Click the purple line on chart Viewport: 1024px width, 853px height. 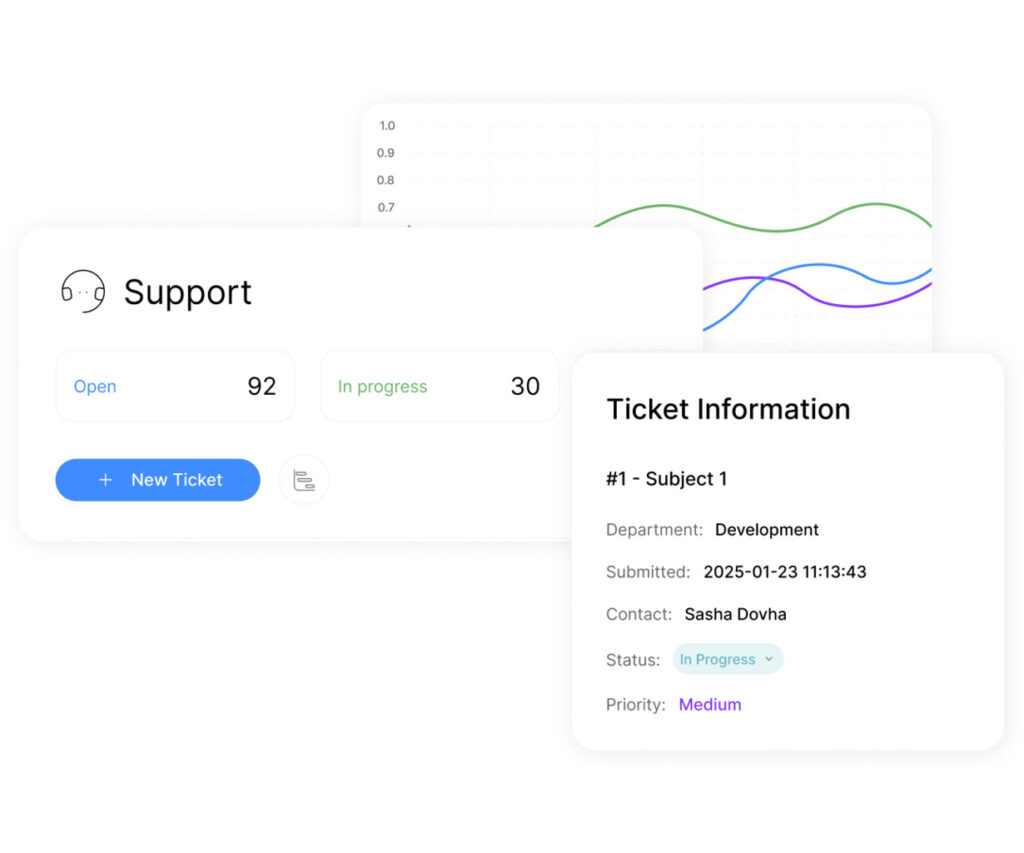click(850, 305)
